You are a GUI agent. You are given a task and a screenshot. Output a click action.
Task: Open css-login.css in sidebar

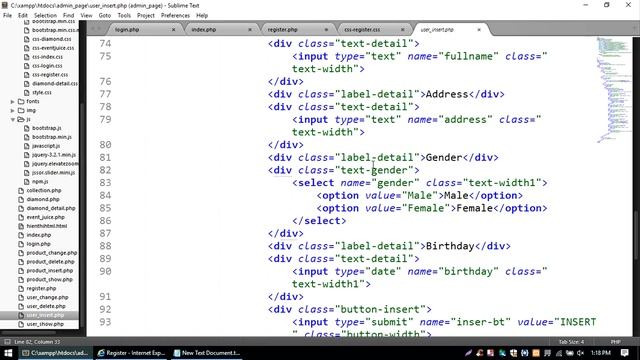click(47, 66)
